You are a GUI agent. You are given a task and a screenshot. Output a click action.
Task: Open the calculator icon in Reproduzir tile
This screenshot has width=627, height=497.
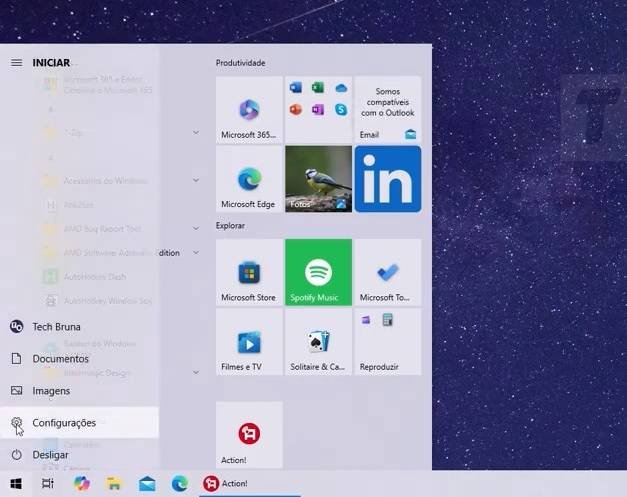click(387, 320)
